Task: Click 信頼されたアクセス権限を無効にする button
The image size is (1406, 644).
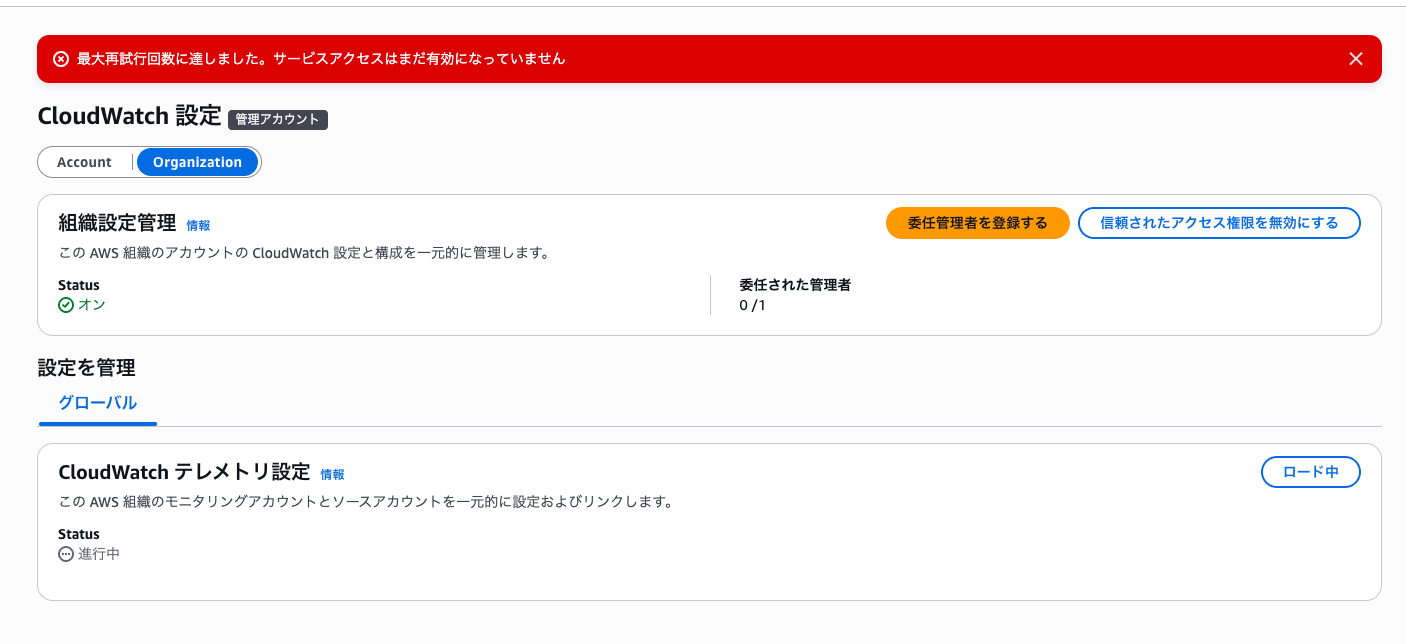Action: [1219, 223]
